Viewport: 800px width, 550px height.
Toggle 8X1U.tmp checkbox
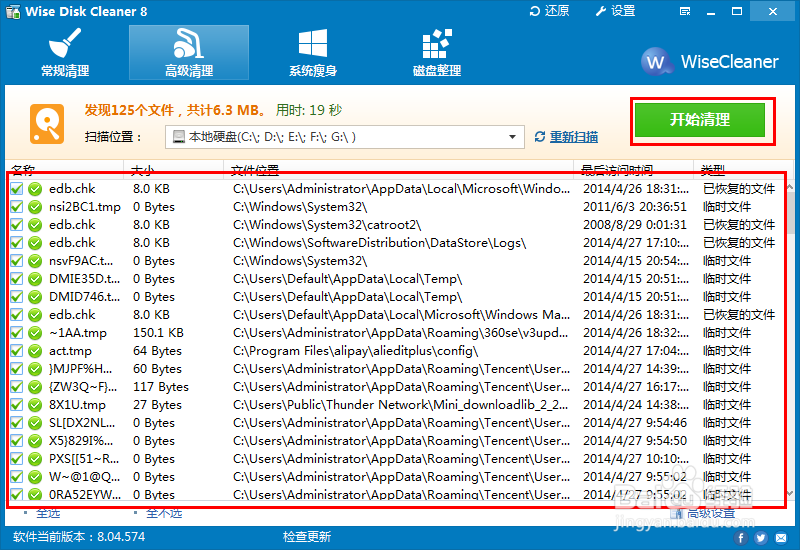click(x=16, y=405)
